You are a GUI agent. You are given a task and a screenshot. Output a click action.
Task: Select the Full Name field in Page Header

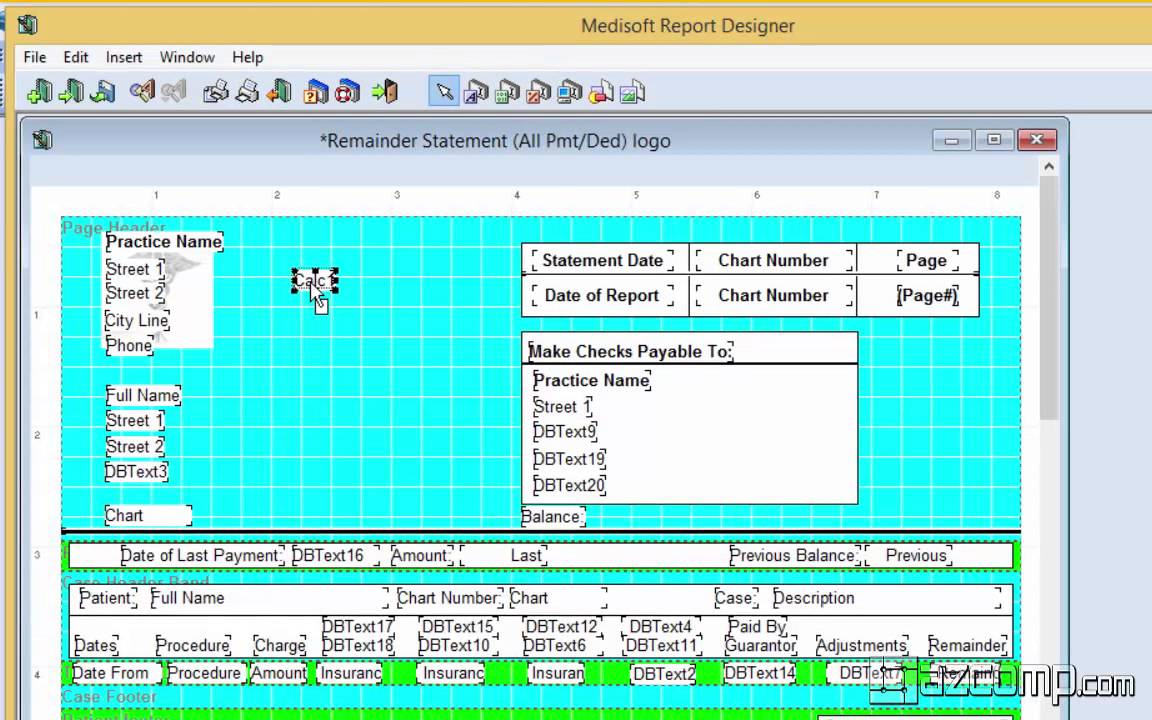[x=143, y=395]
